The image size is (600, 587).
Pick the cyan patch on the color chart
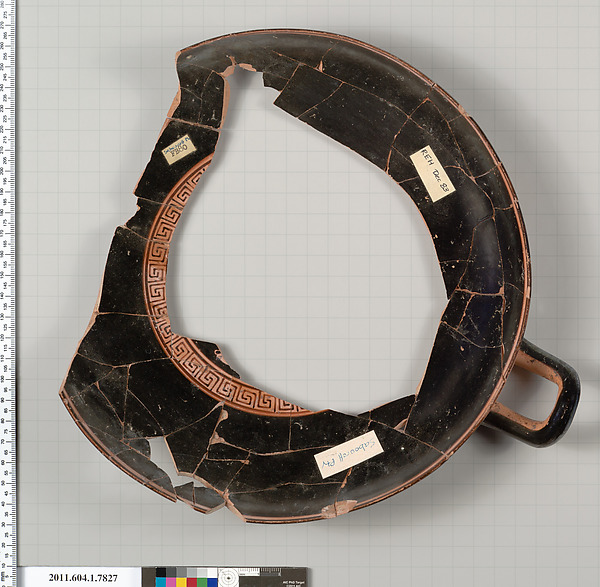coord(161,582)
